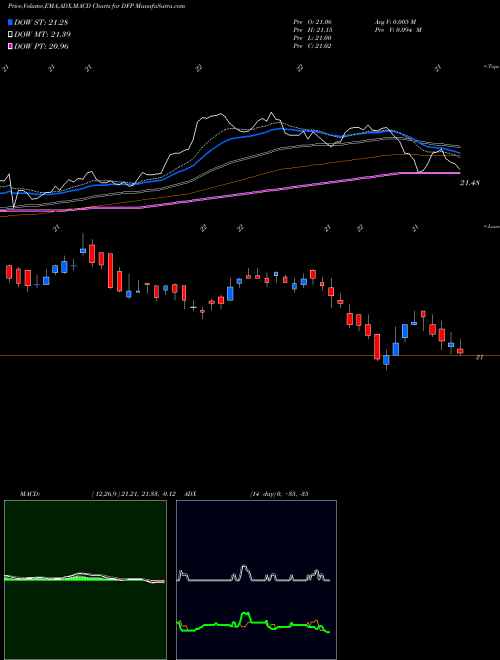Click the blue DOW ST legend swatch

pos(10,22)
